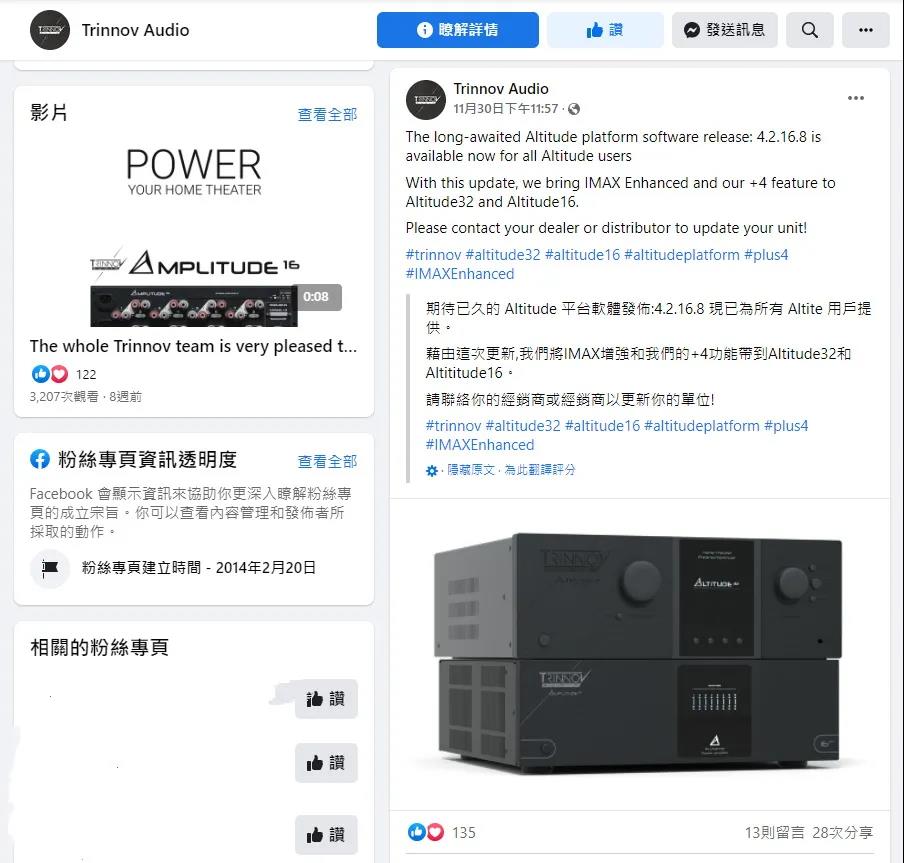The image size is (904, 863).
Task: Open the 13則留言 comments count
Action: tap(774, 832)
